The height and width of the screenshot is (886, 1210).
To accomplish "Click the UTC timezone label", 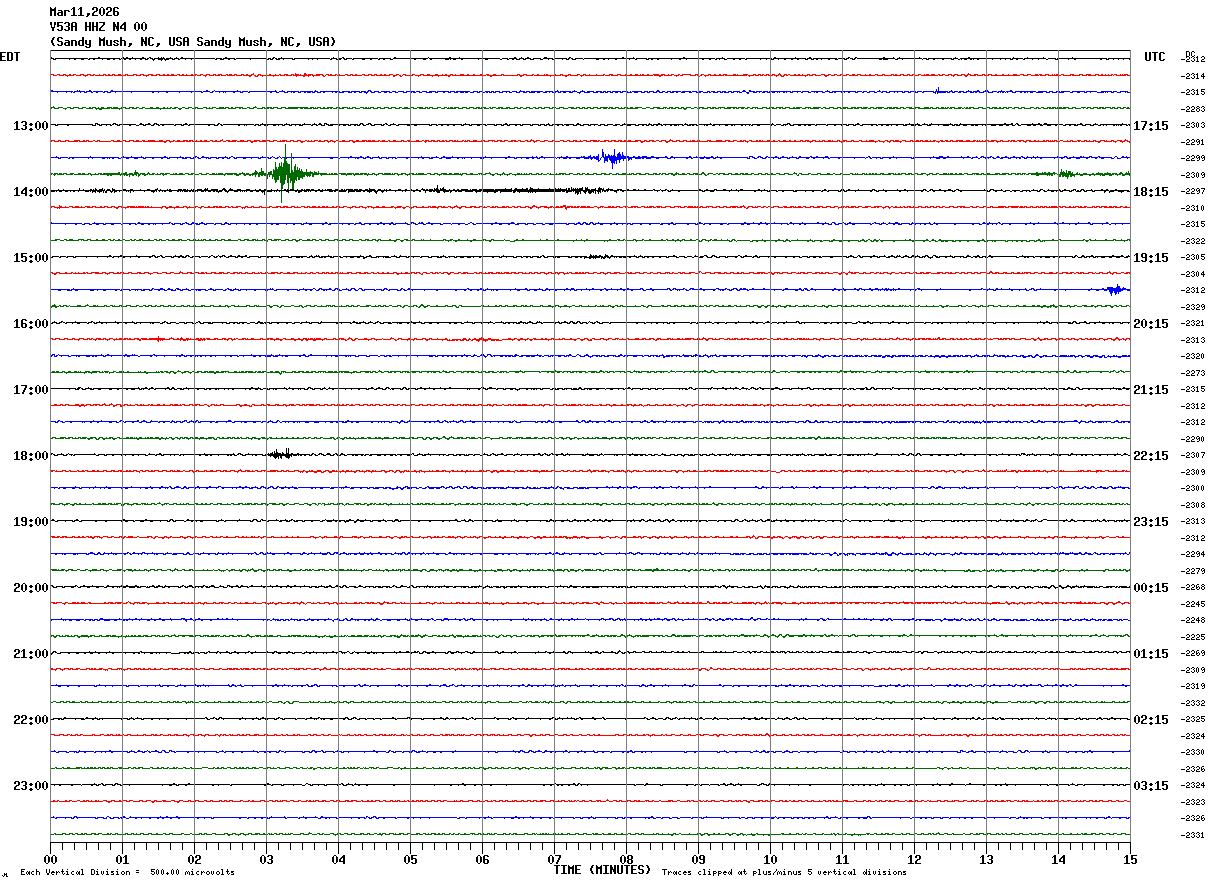I will coord(1155,57).
